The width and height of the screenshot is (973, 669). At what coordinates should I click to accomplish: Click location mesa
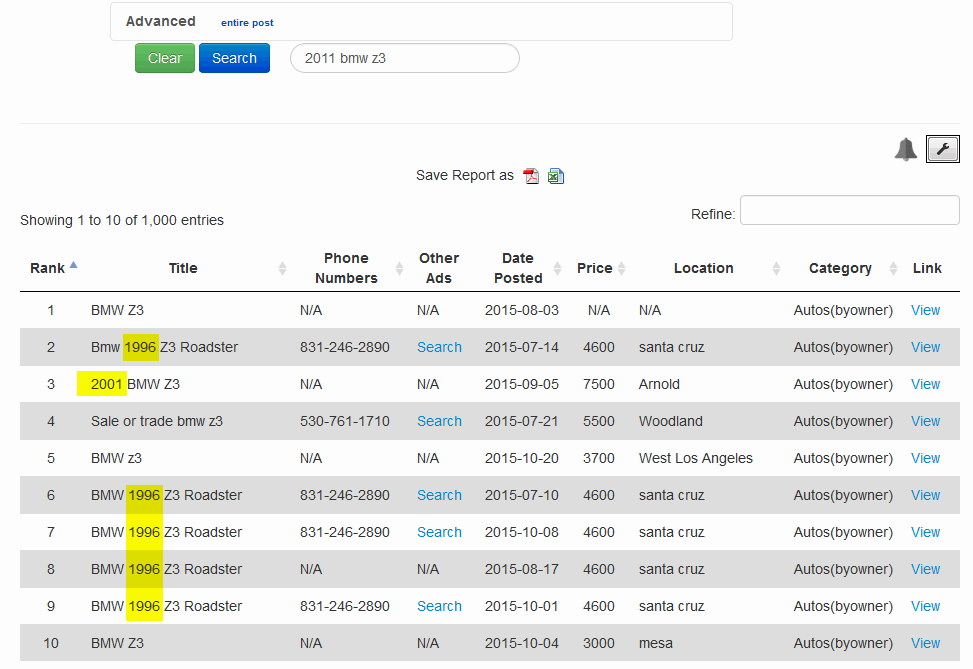656,644
